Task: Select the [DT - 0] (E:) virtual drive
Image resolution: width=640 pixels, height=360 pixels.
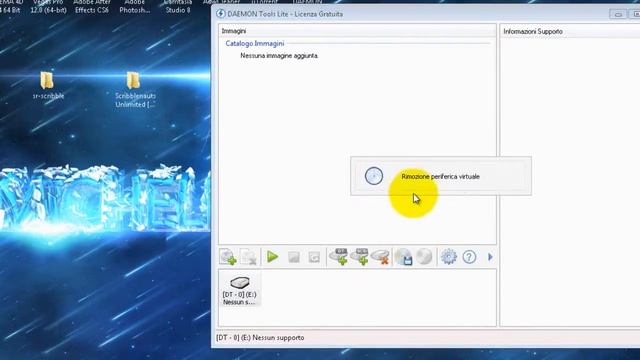Action: 240,290
